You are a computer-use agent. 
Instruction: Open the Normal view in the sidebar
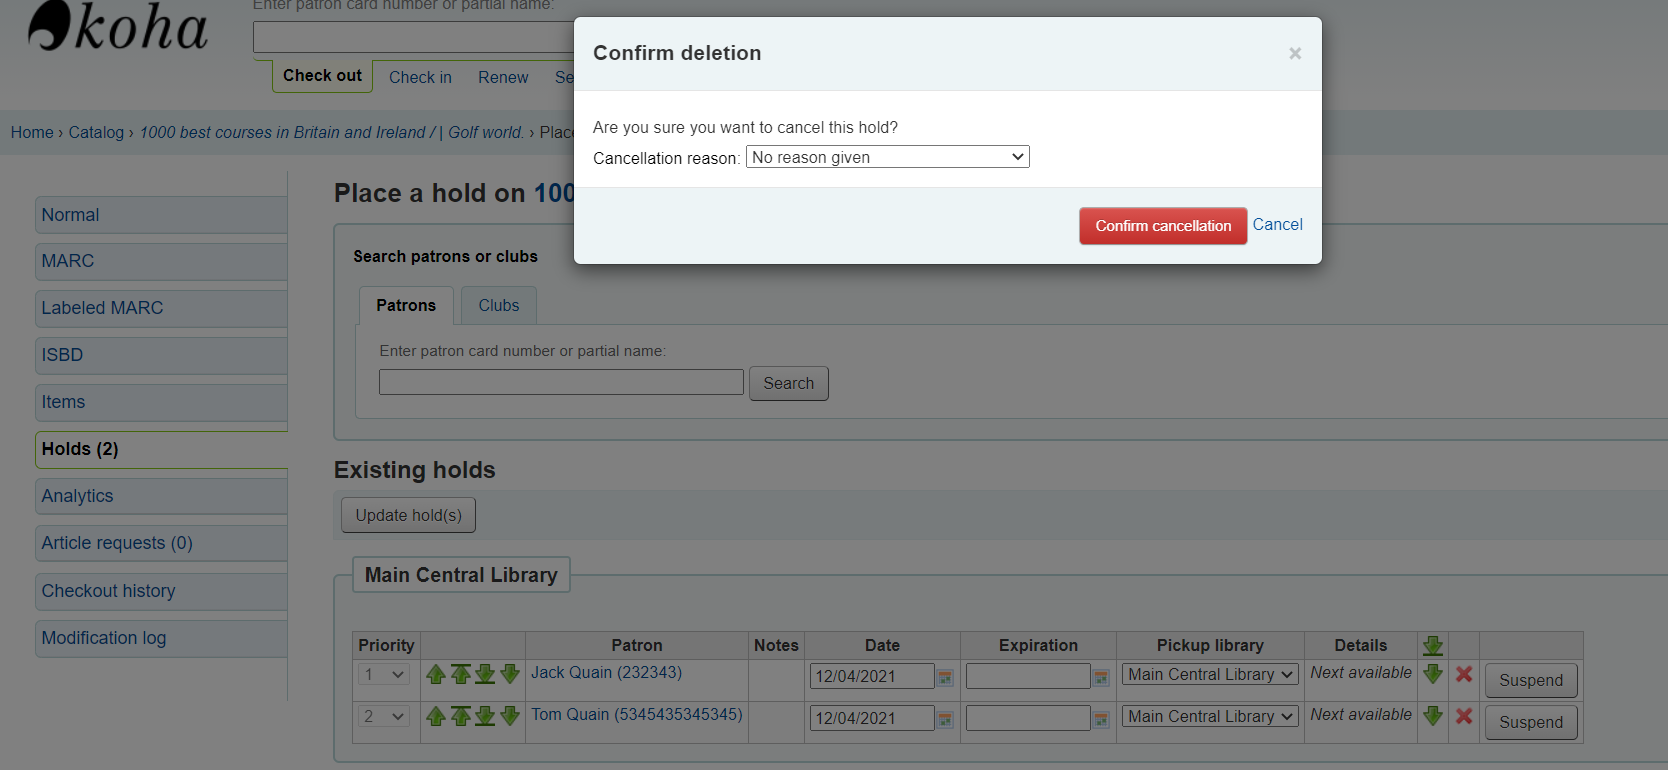(x=161, y=215)
